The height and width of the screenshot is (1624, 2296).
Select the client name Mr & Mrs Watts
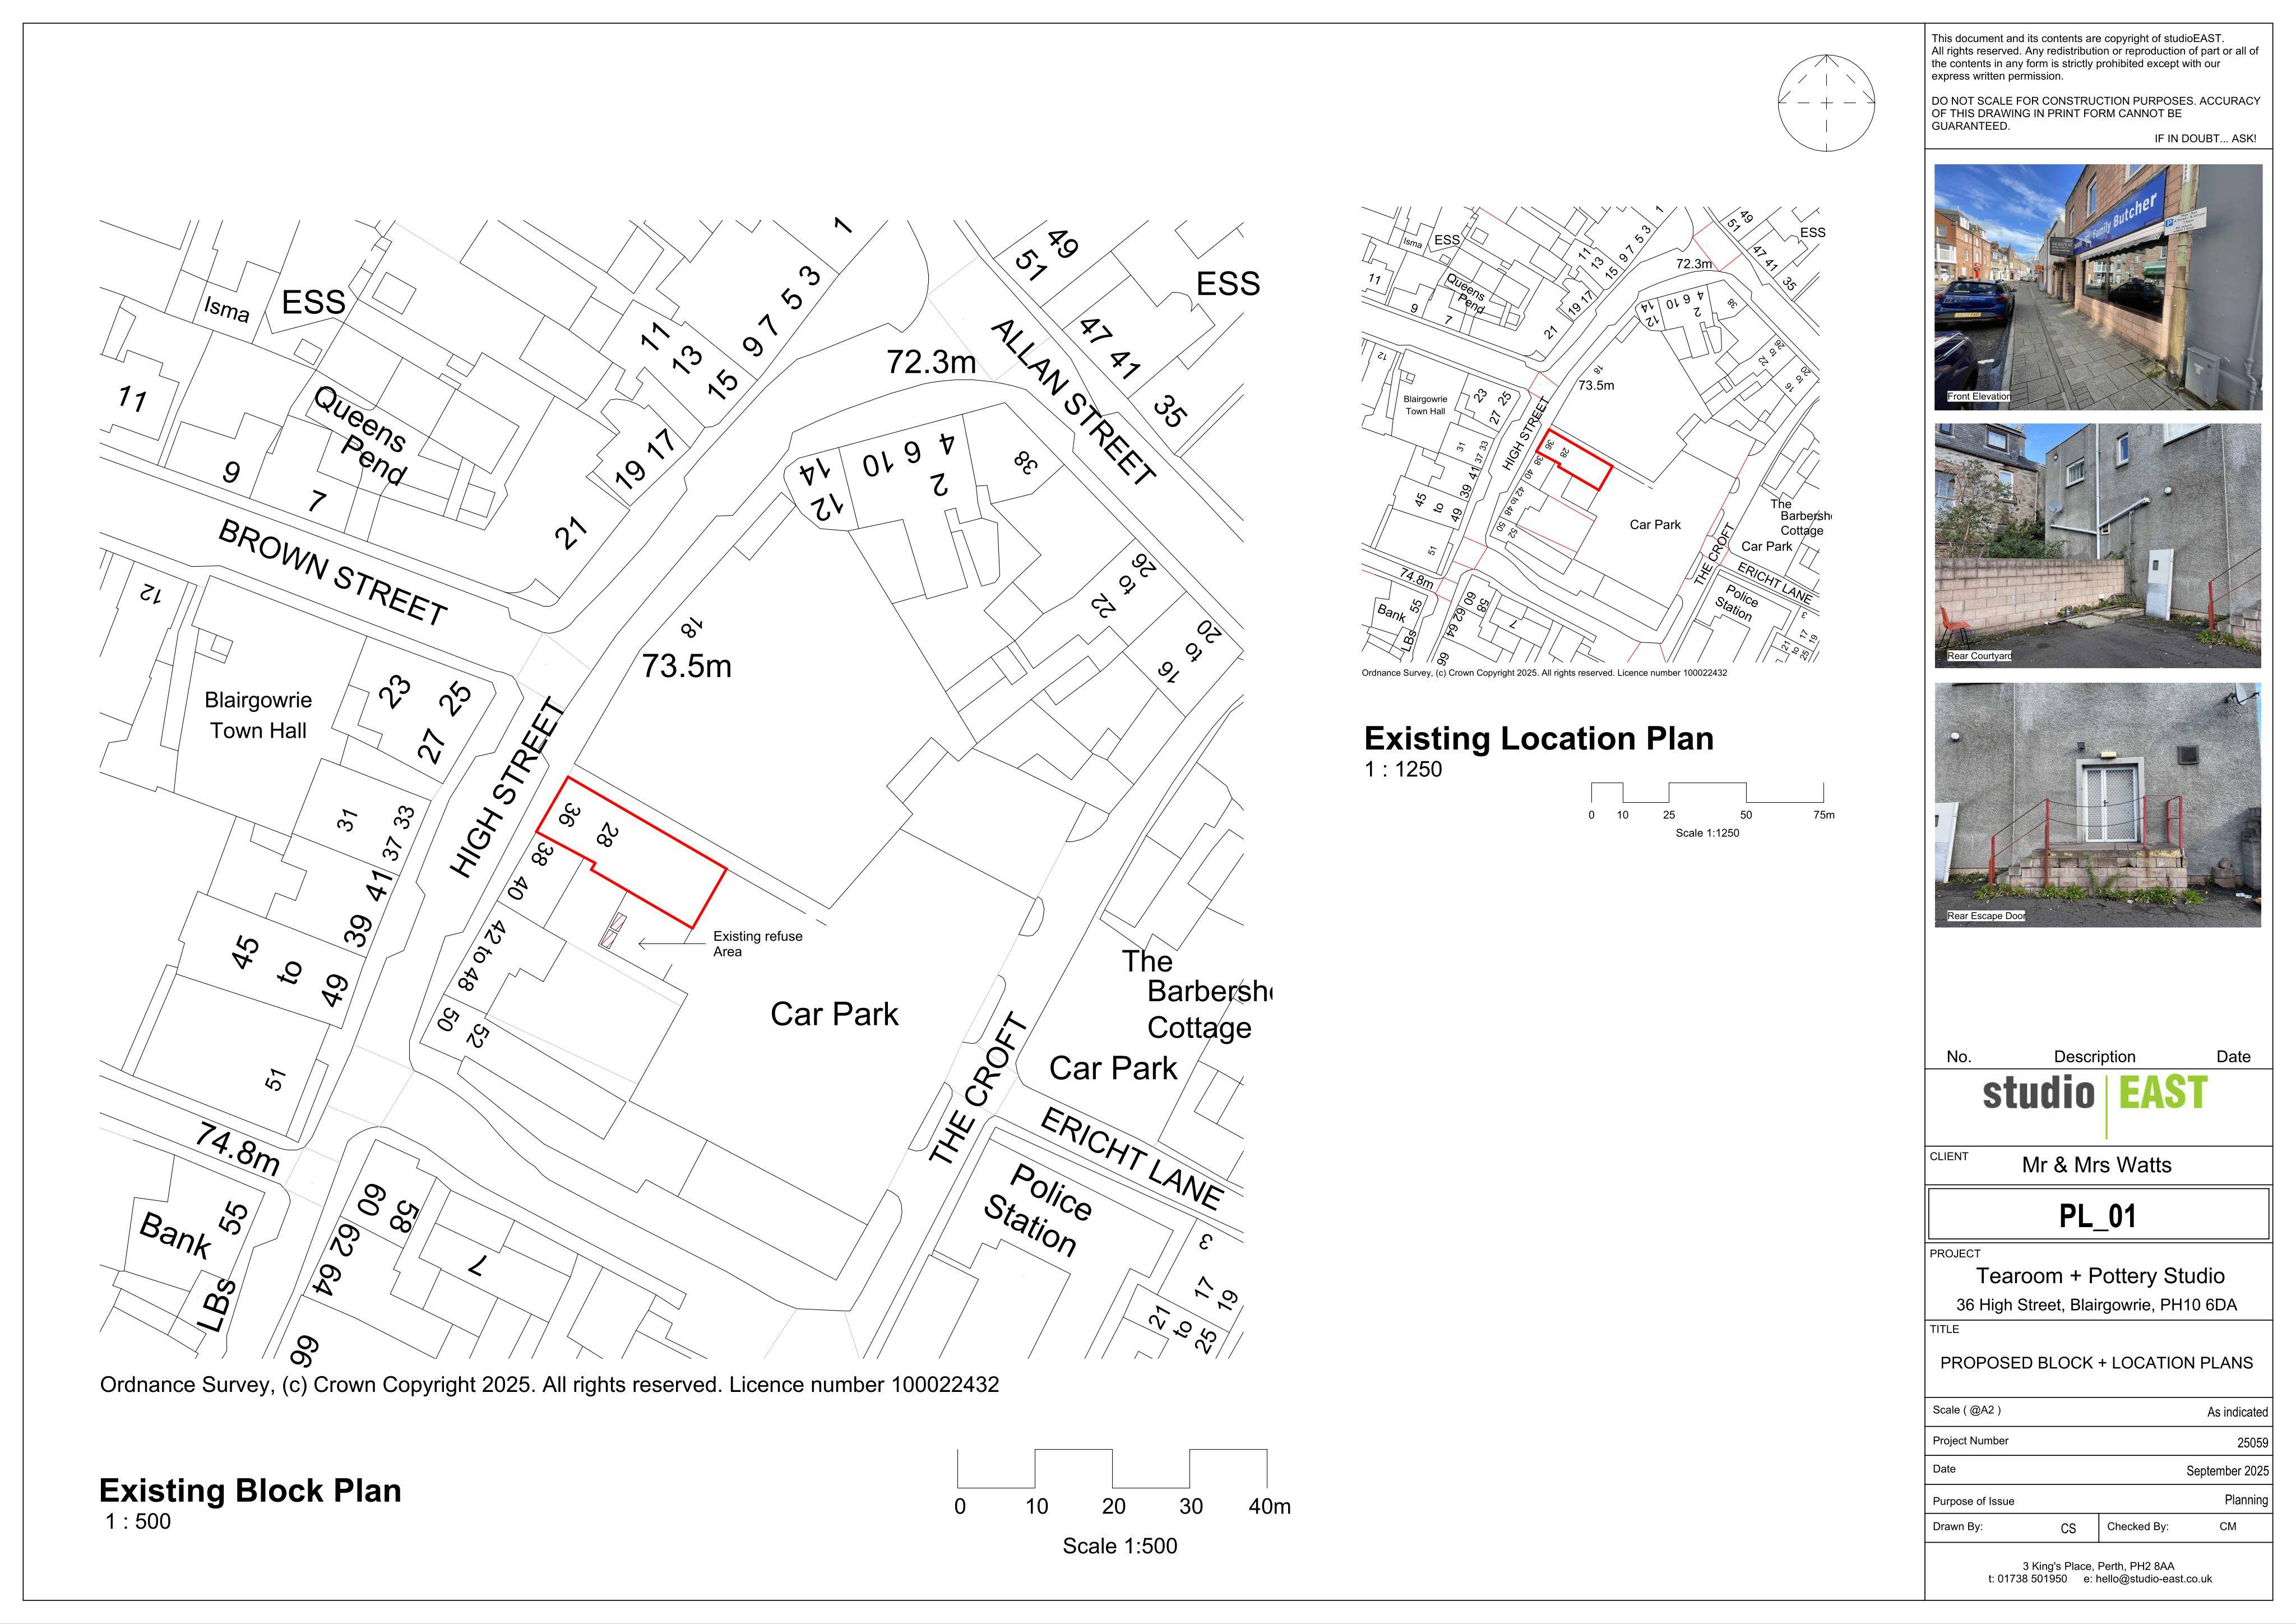tap(2096, 1165)
